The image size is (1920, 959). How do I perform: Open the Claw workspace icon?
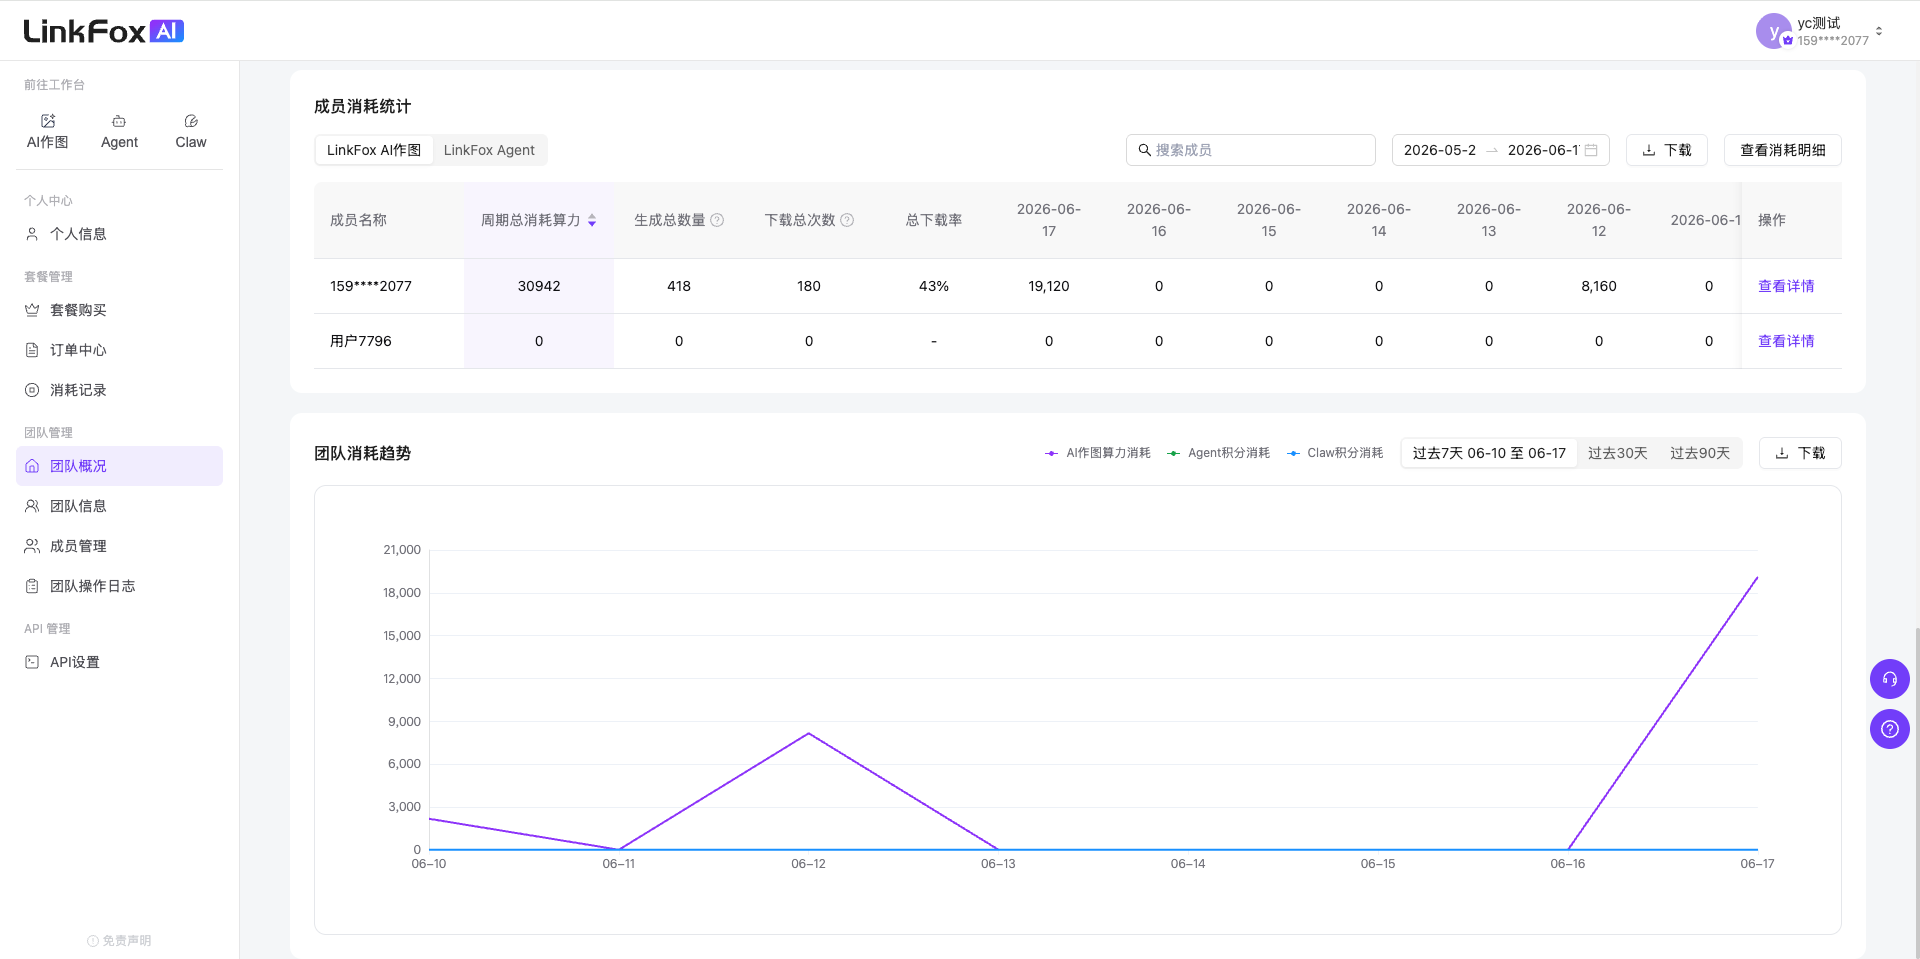coord(191,131)
